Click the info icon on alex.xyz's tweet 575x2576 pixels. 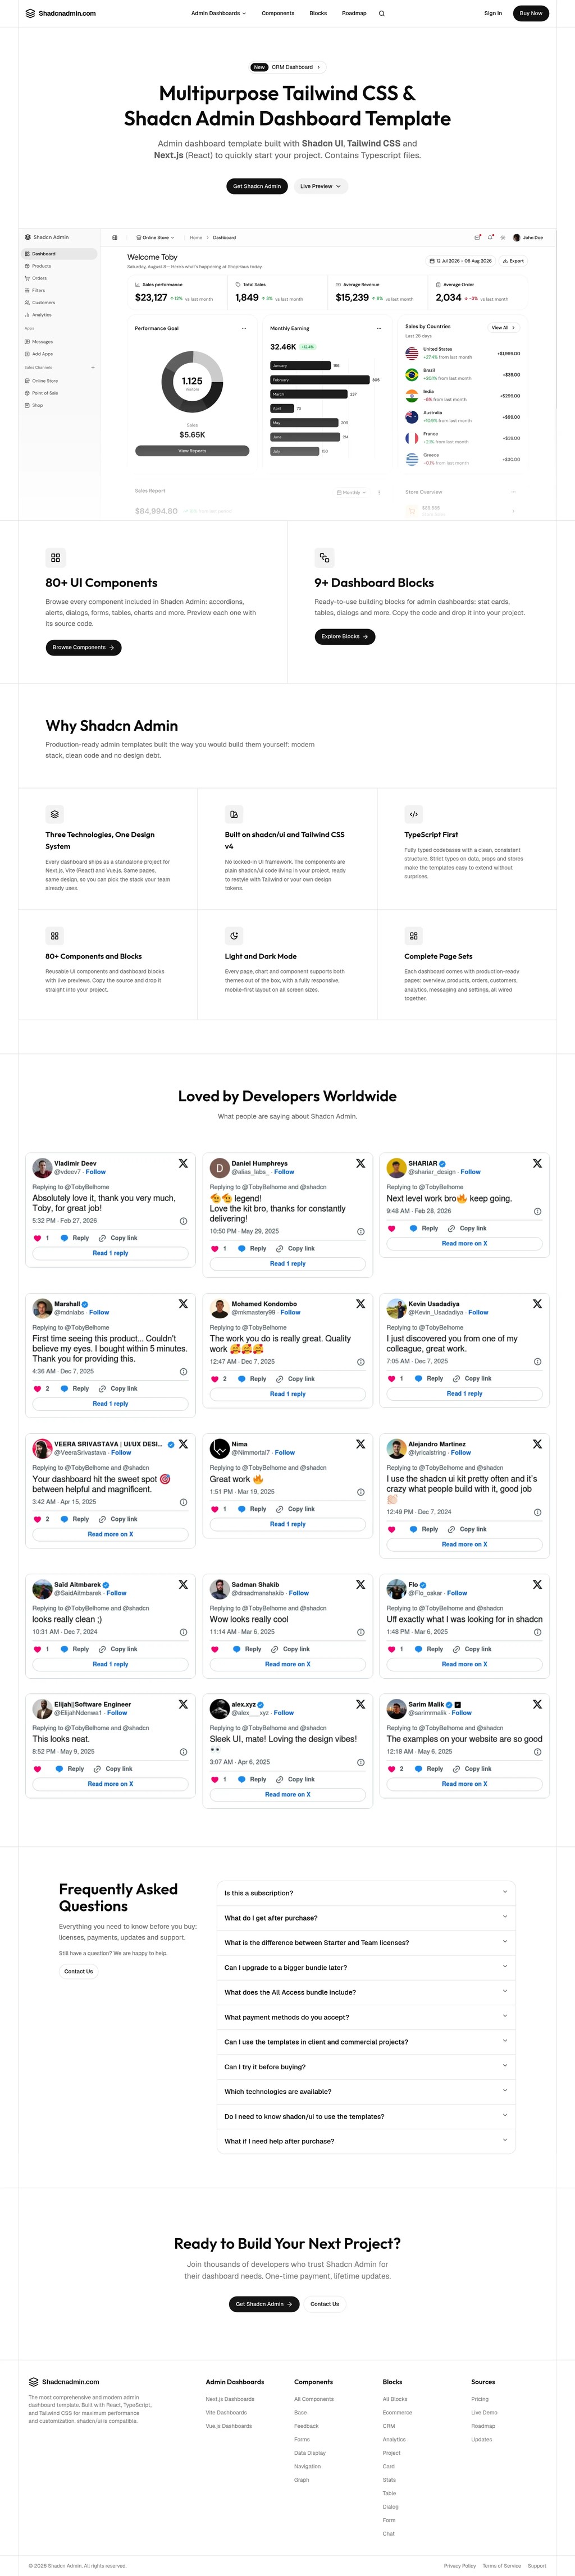[x=360, y=1762]
